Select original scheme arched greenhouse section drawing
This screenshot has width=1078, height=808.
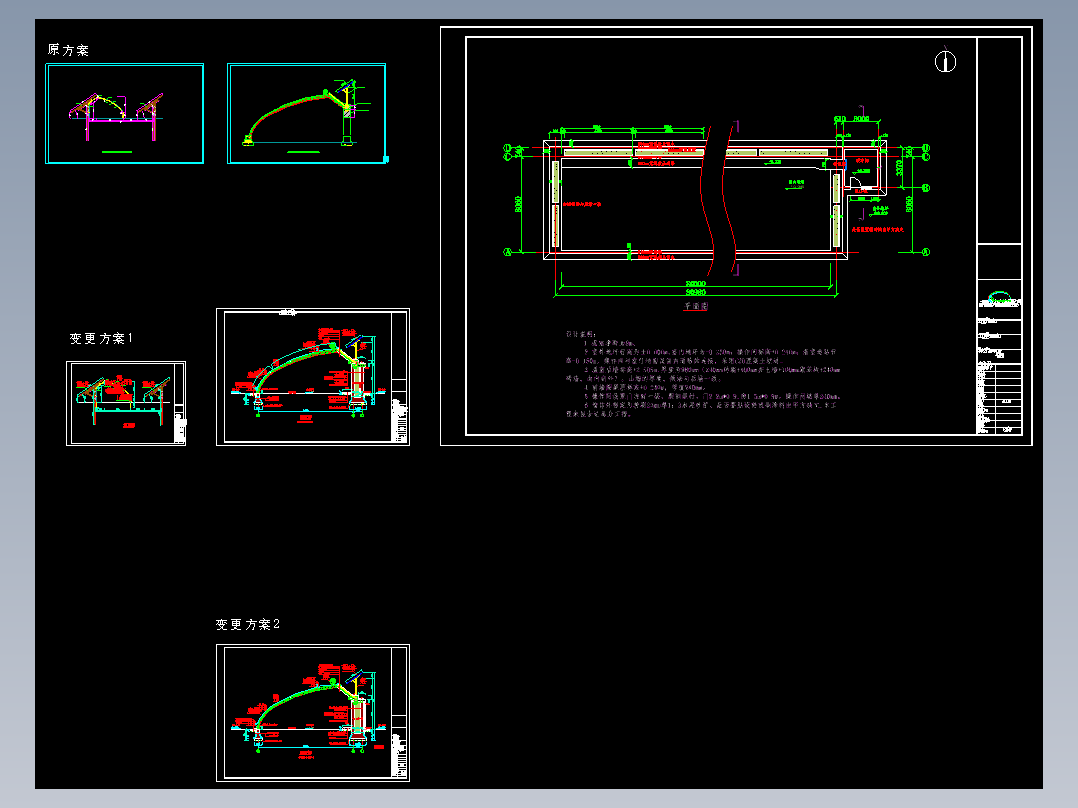tap(307, 113)
